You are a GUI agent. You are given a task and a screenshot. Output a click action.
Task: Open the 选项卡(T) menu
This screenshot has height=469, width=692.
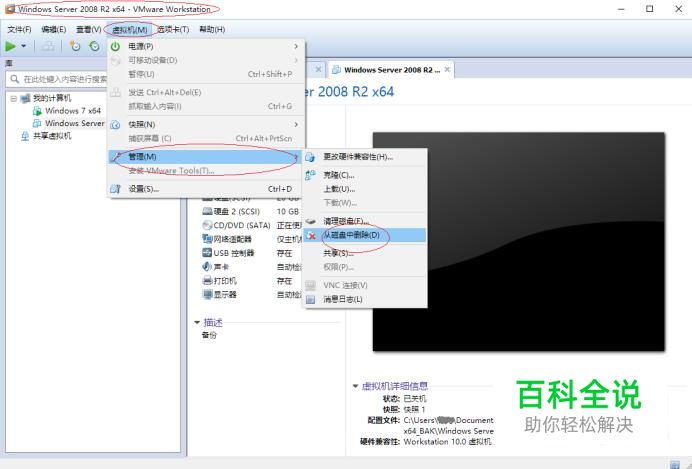click(x=173, y=30)
